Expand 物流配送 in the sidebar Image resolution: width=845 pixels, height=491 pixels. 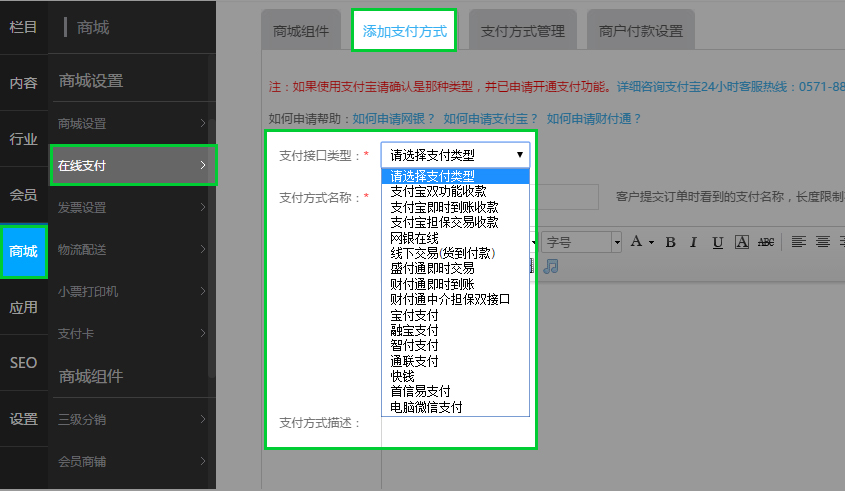[132, 249]
